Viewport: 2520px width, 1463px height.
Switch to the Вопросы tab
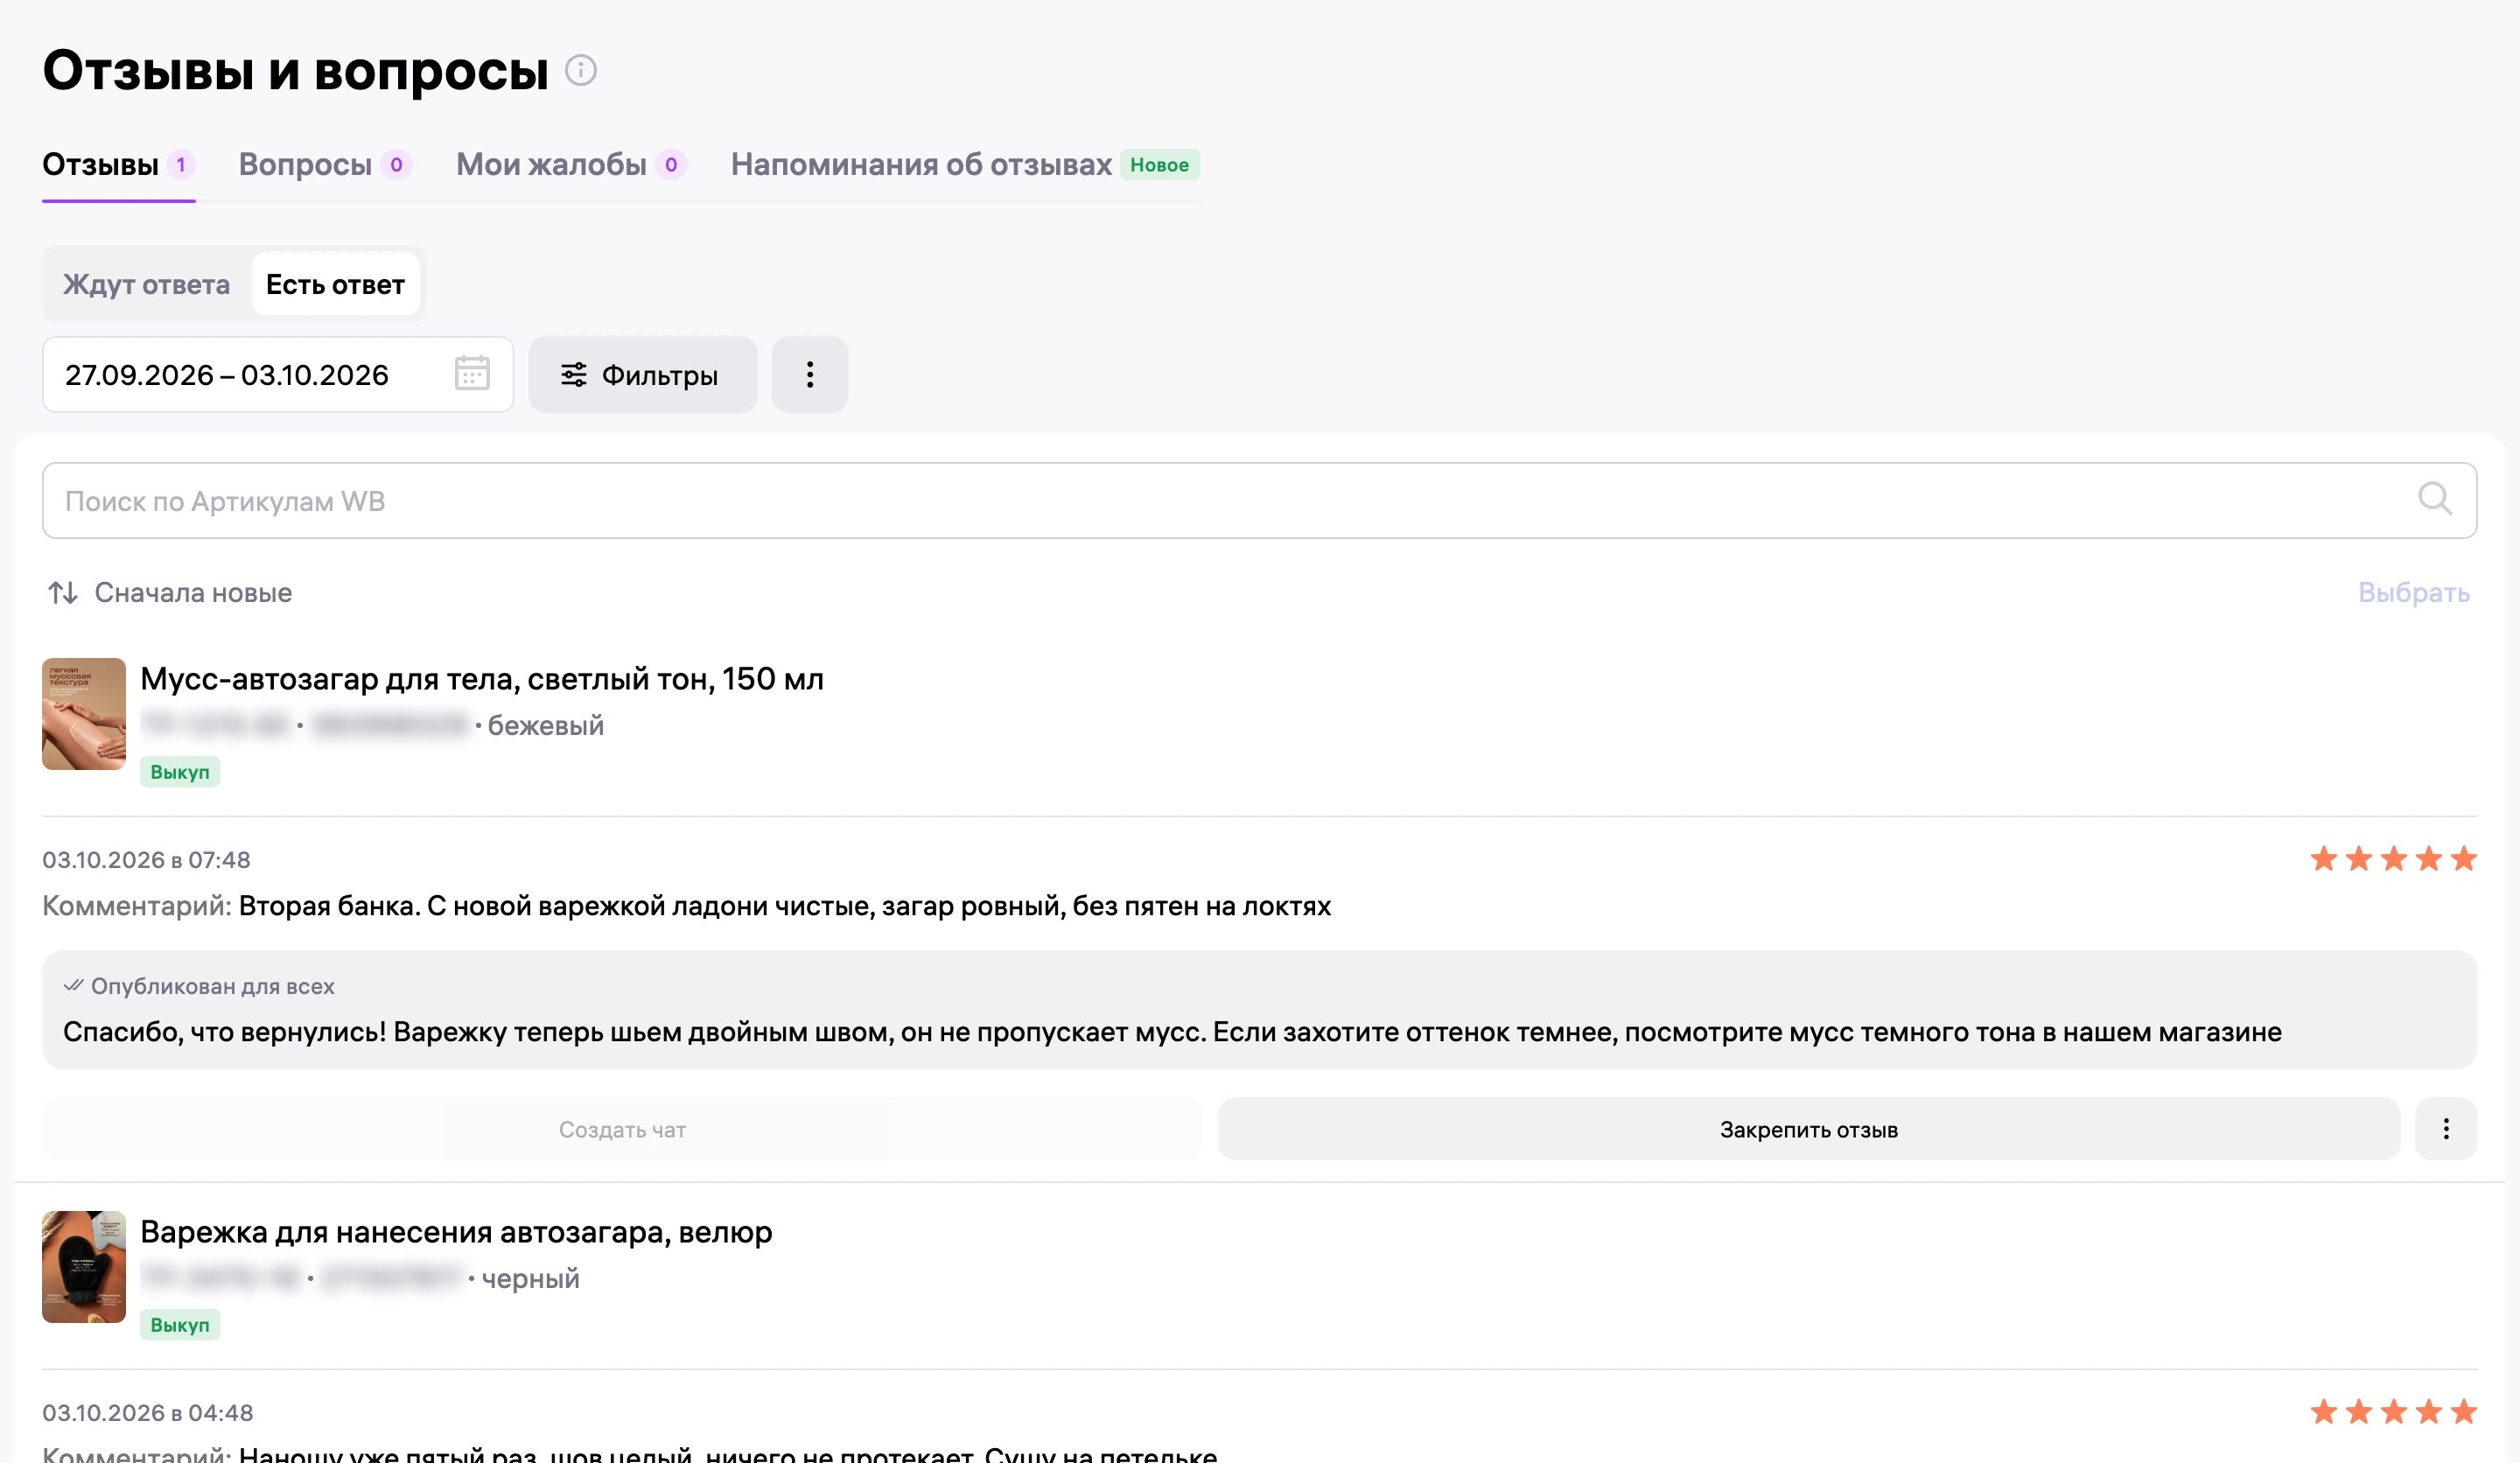325,165
